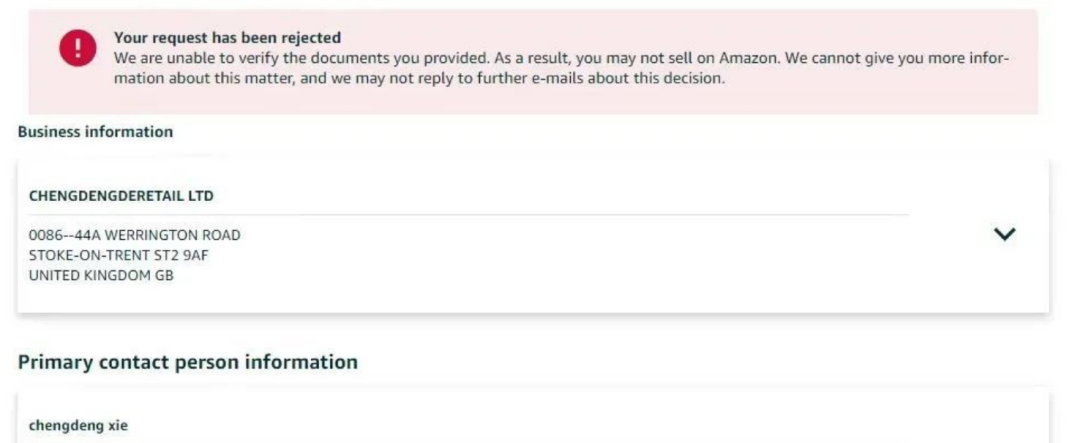Click empty space inside the pink rejection banner
The height and width of the screenshot is (443, 1080).
click(551, 100)
